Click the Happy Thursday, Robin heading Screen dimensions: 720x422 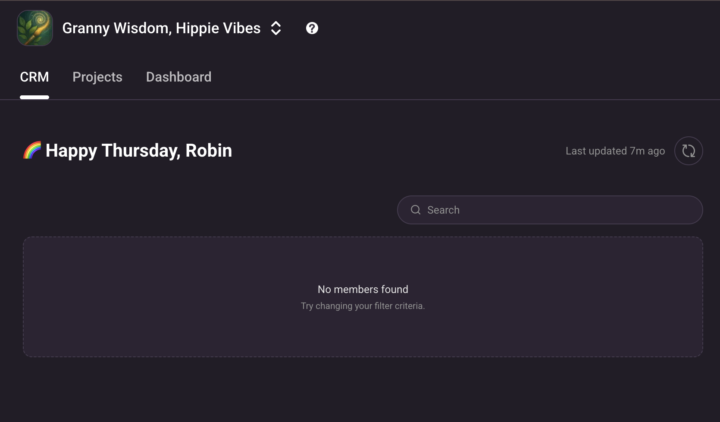pyautogui.click(x=138, y=151)
